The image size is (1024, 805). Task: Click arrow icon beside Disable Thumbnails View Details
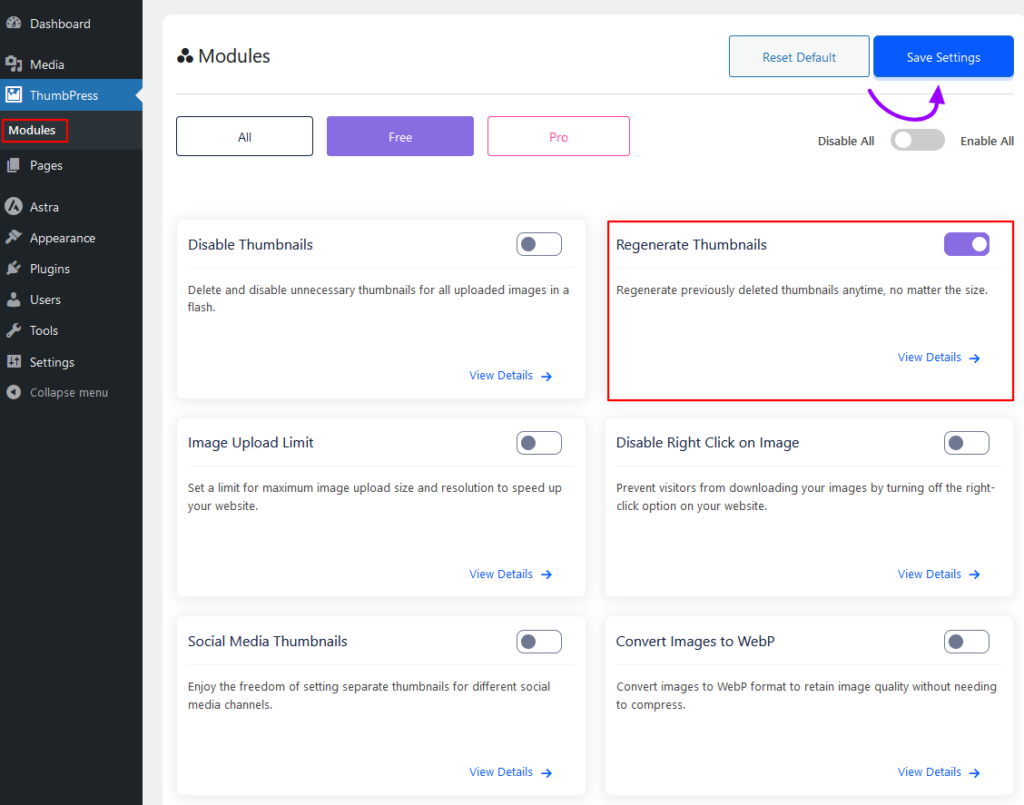point(547,376)
